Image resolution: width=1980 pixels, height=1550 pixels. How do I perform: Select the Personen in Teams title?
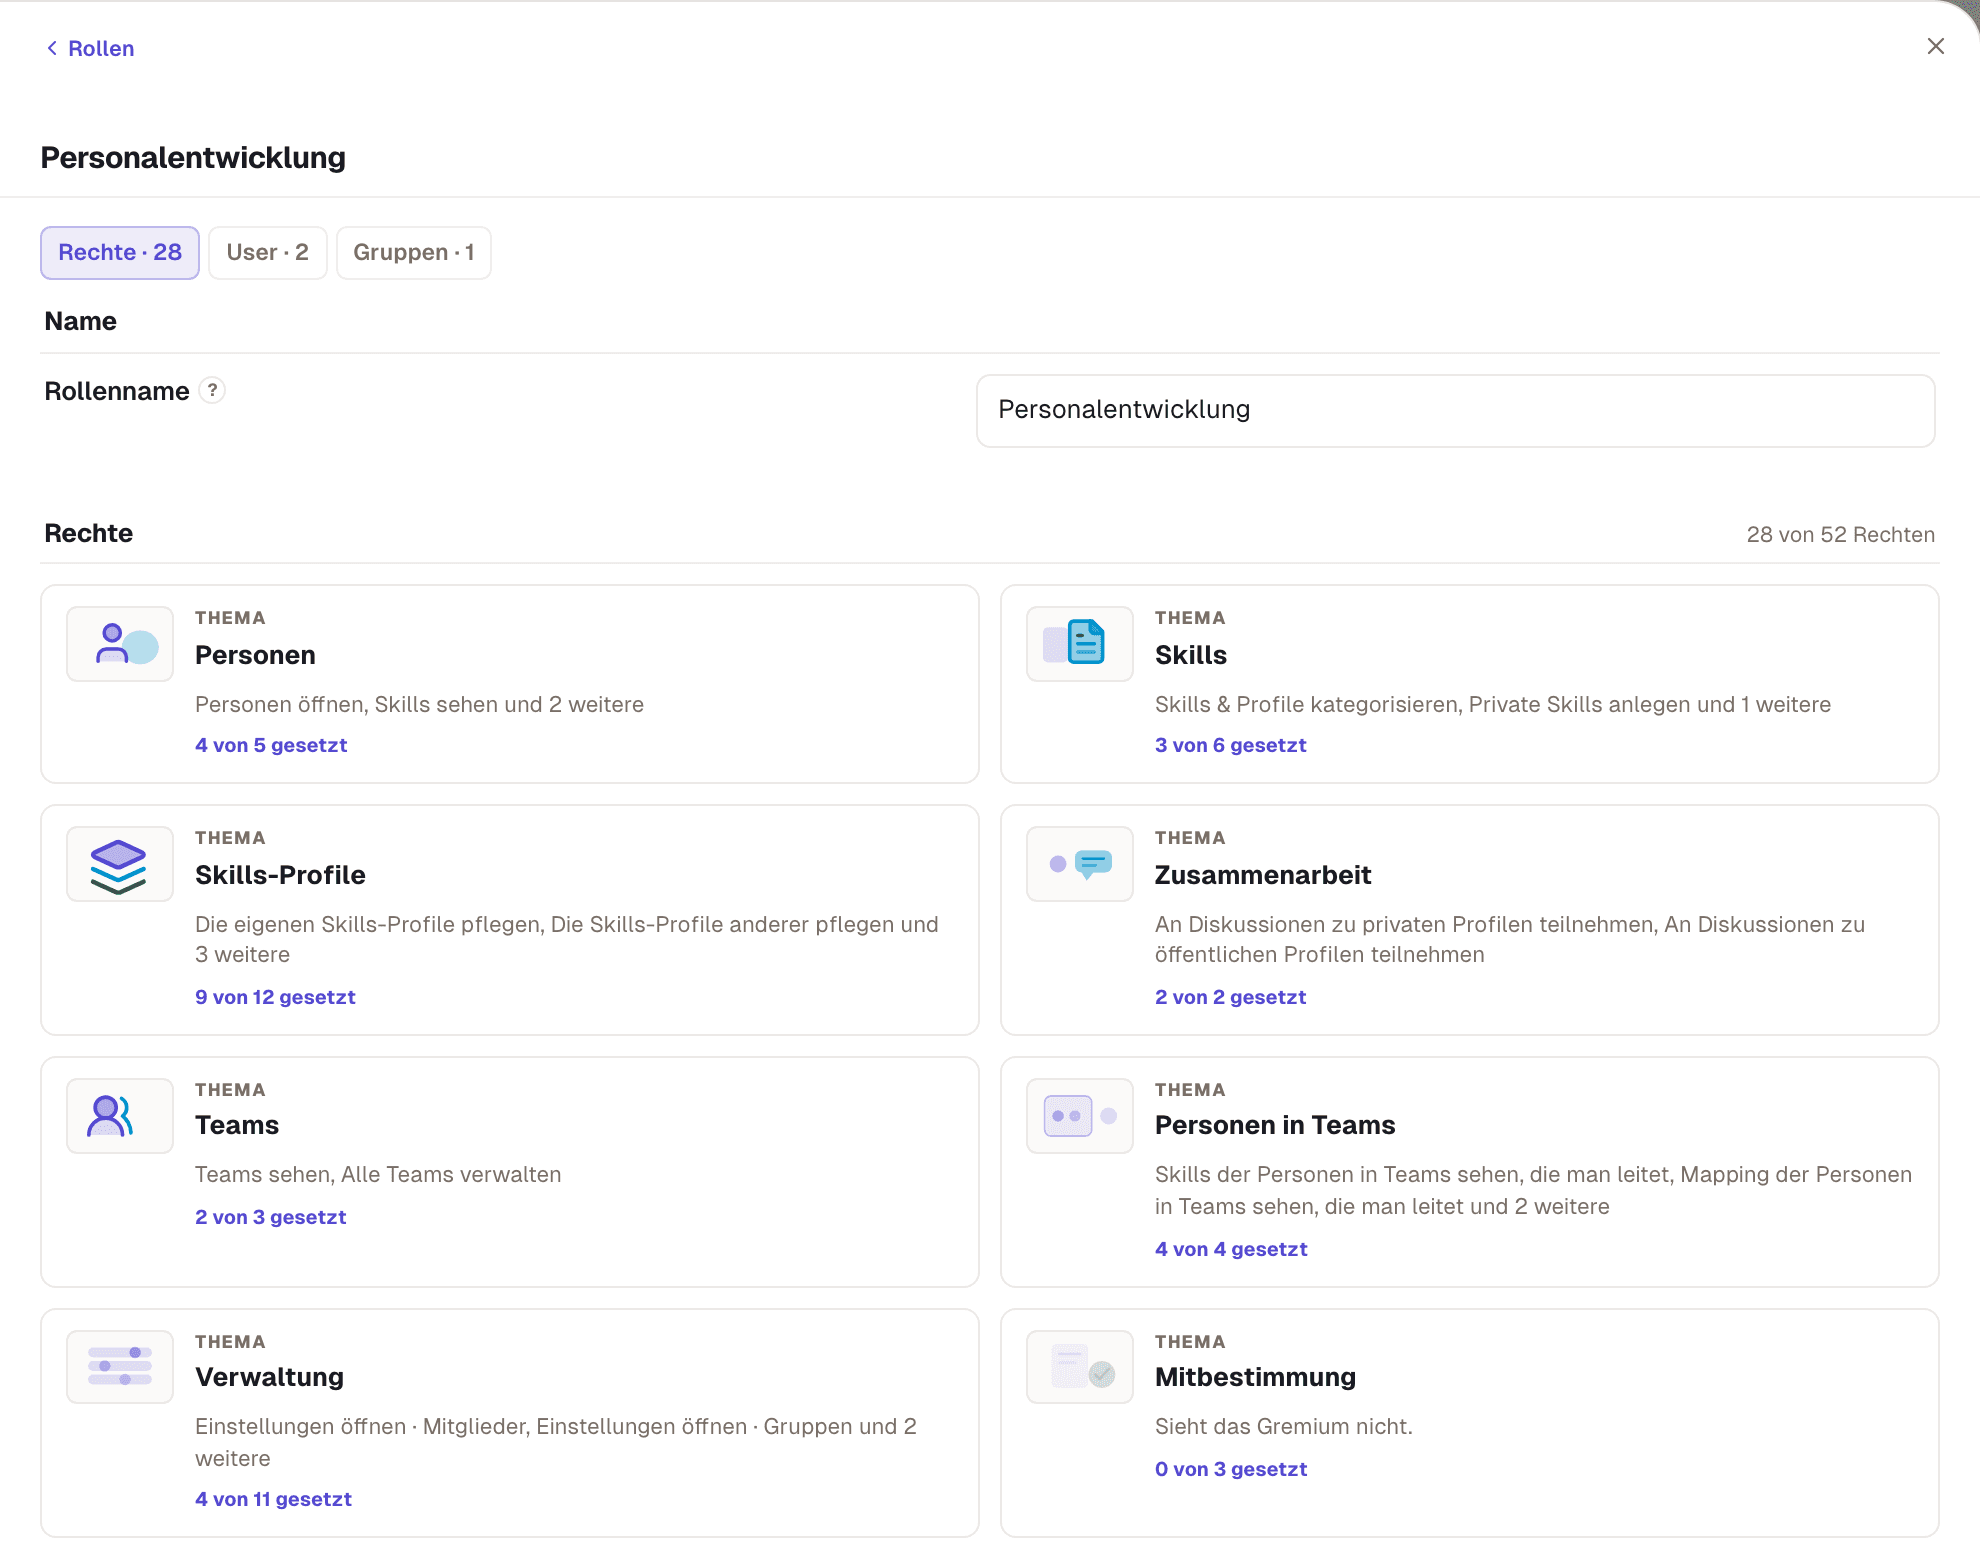(x=1275, y=1125)
